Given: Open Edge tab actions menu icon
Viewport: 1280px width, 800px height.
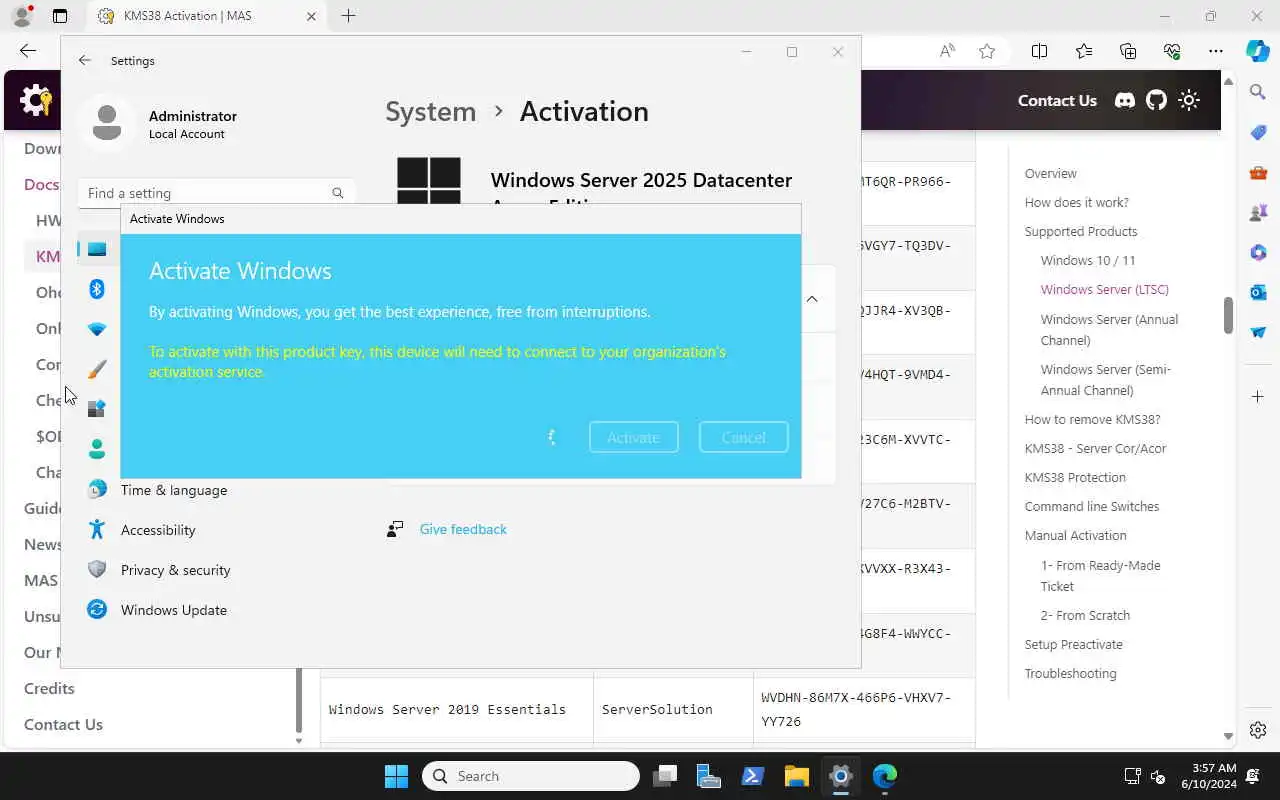Looking at the screenshot, I should (x=60, y=16).
